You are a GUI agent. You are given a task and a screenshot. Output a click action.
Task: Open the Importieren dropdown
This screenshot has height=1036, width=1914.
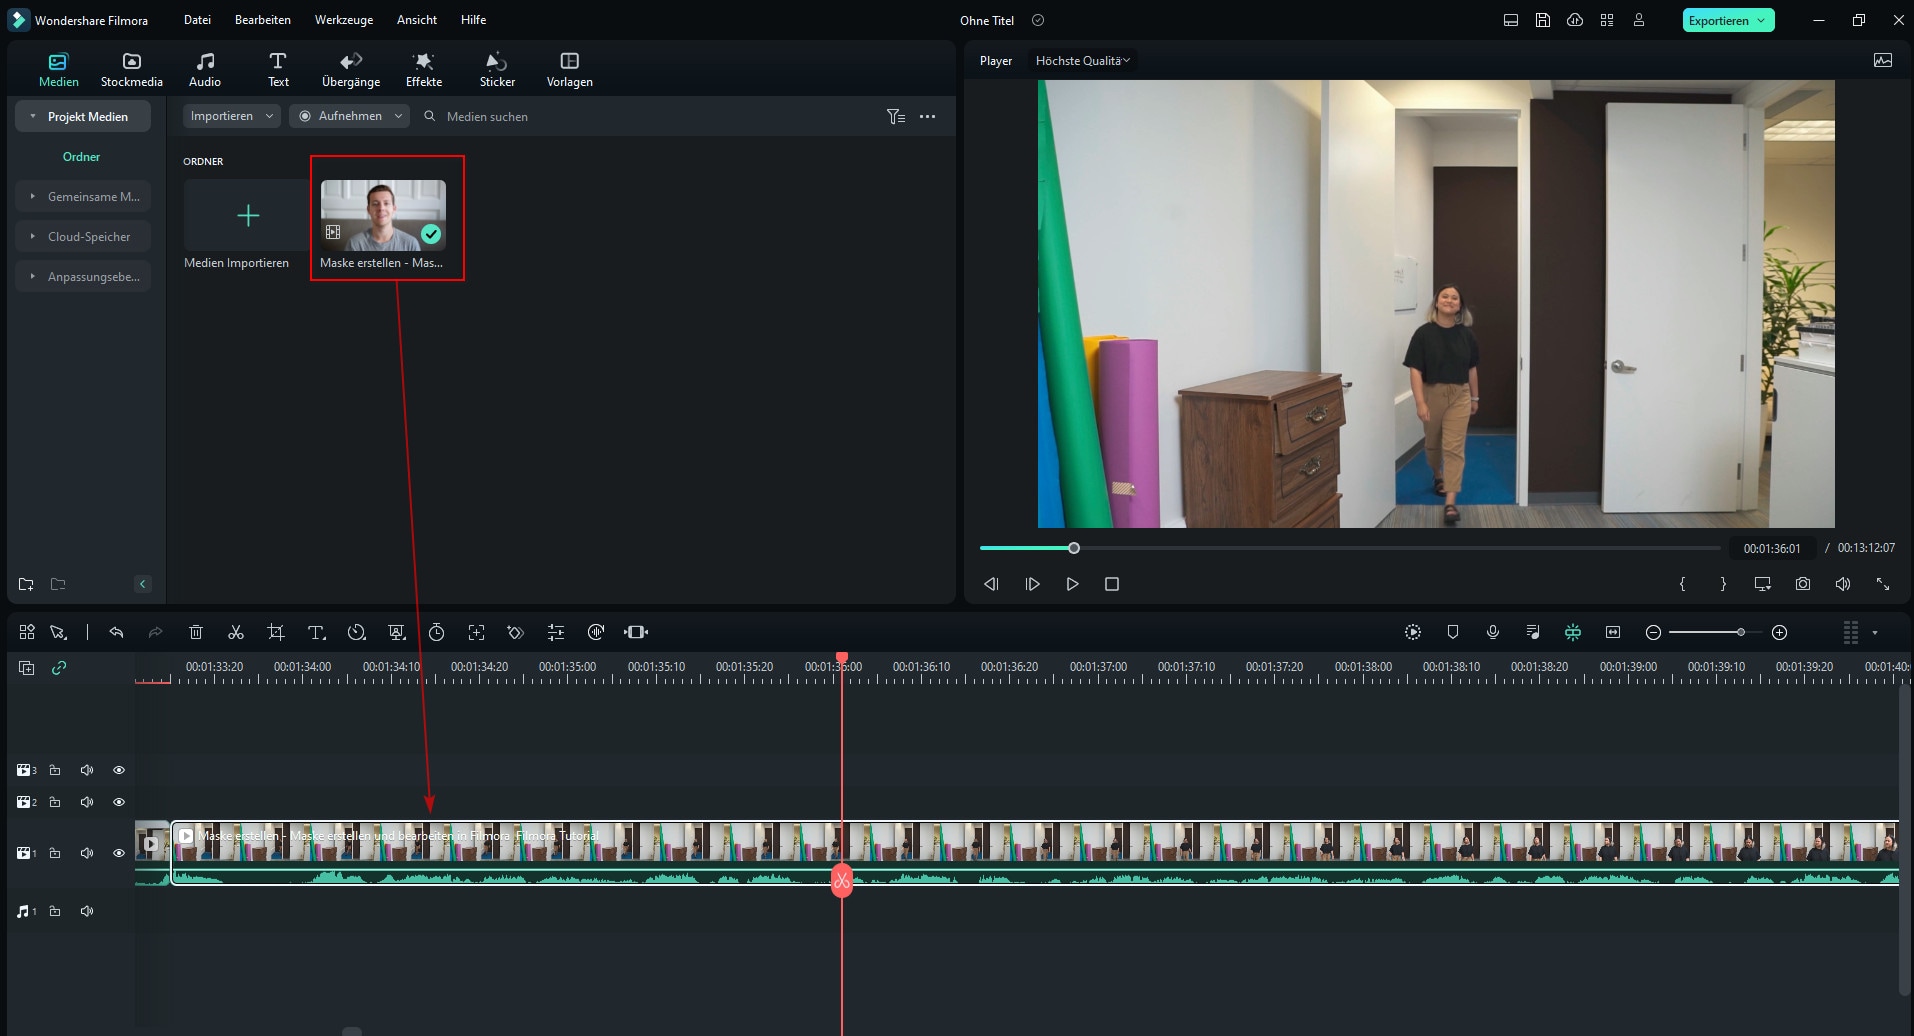coord(232,116)
